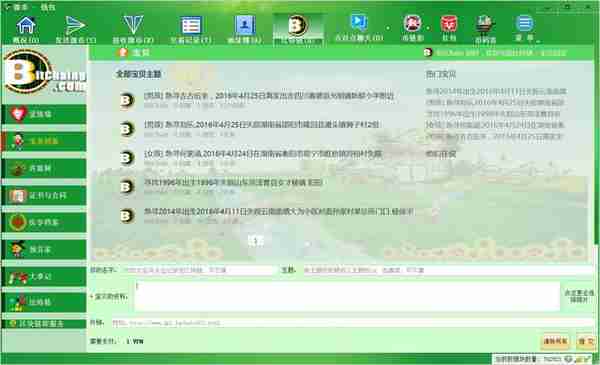Screen dimensions: 600x365
Task: Open the third forum post in the list
Action: [x=262, y=154]
